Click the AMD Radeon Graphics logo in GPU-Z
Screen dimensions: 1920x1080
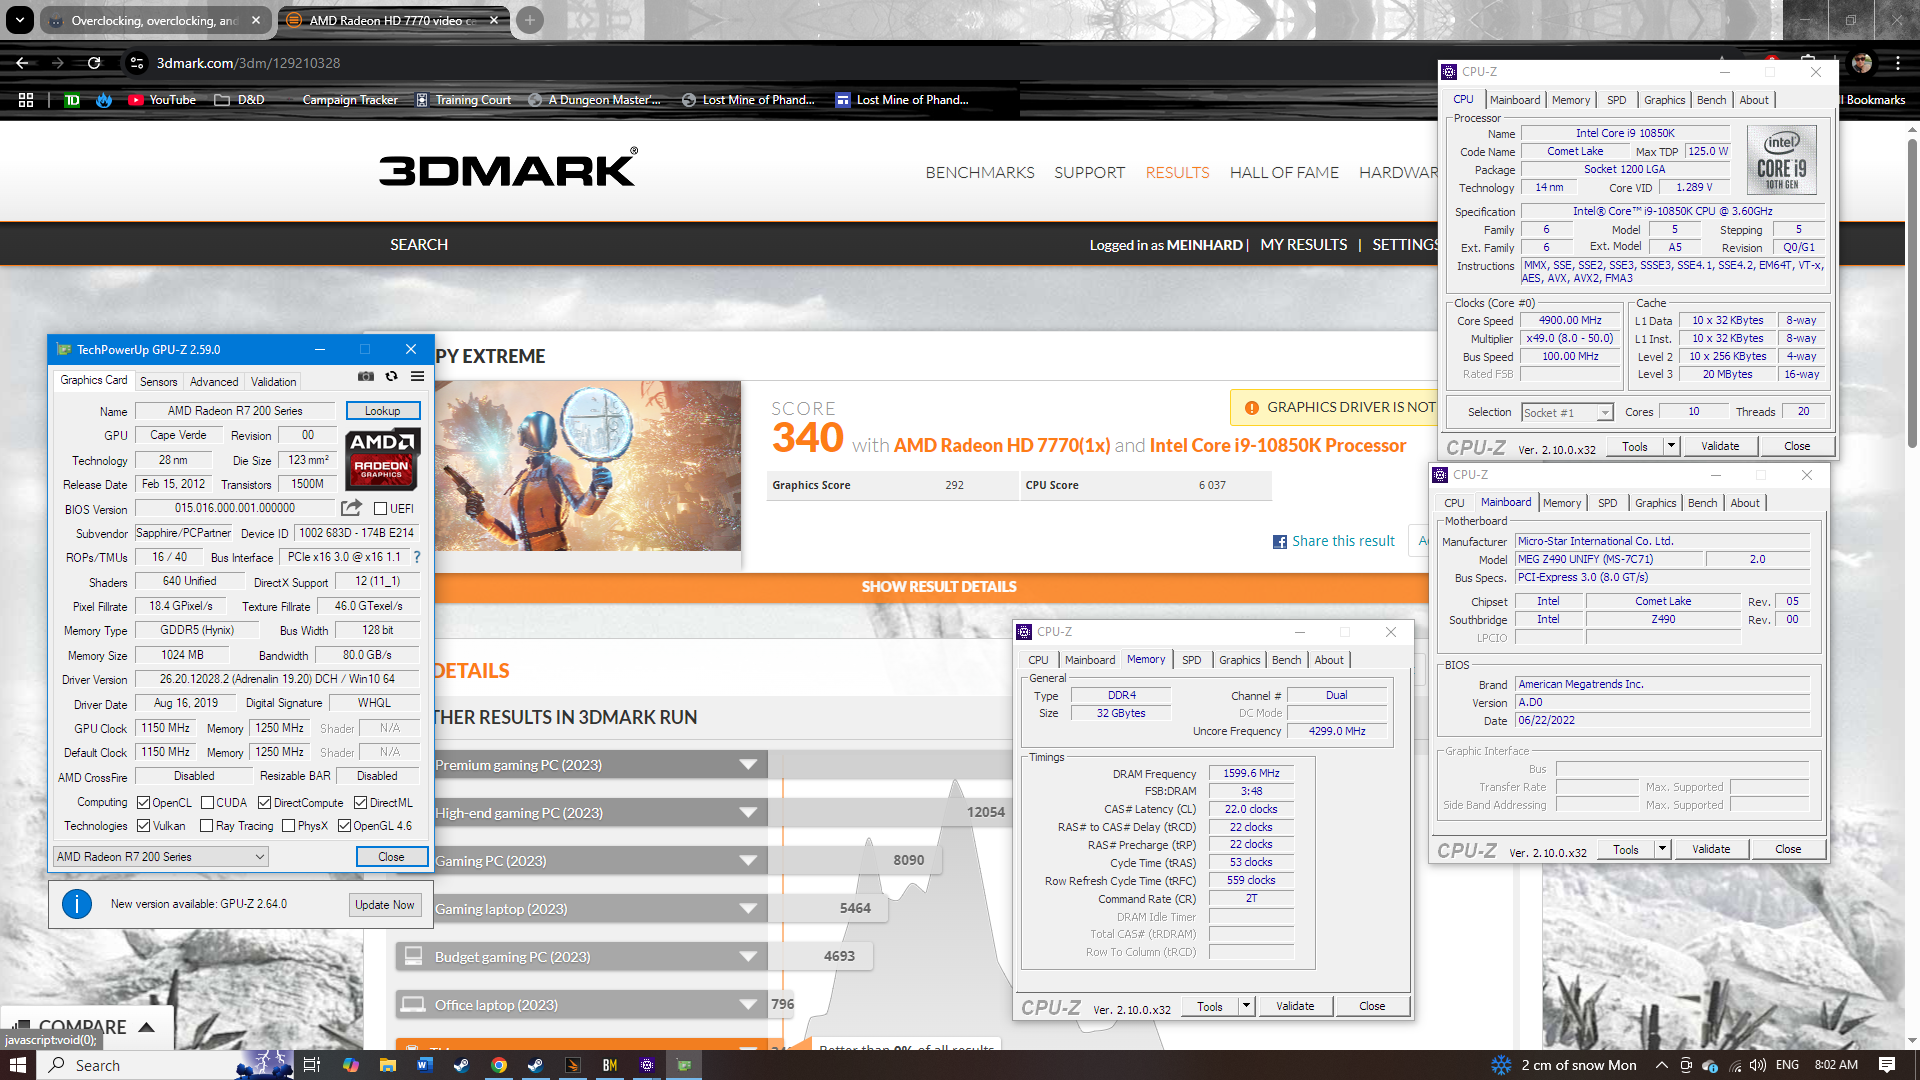point(383,459)
